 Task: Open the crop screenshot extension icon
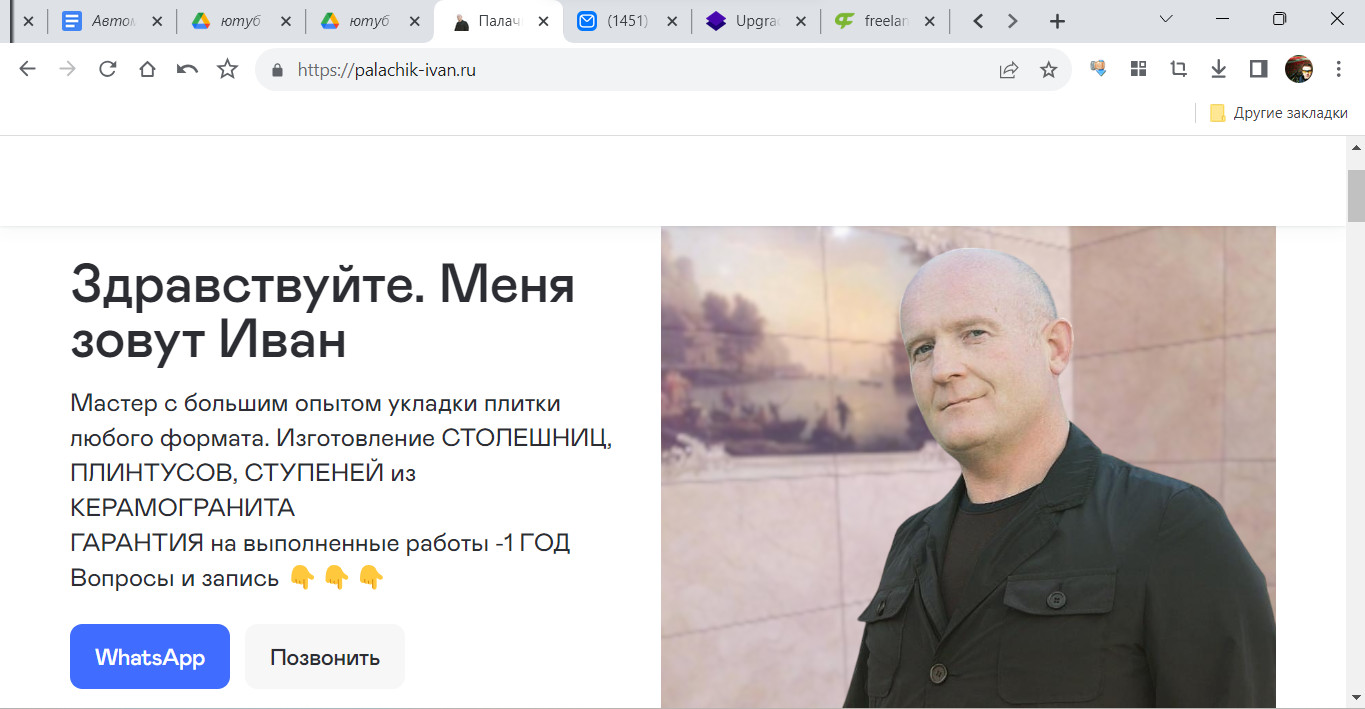point(1178,69)
